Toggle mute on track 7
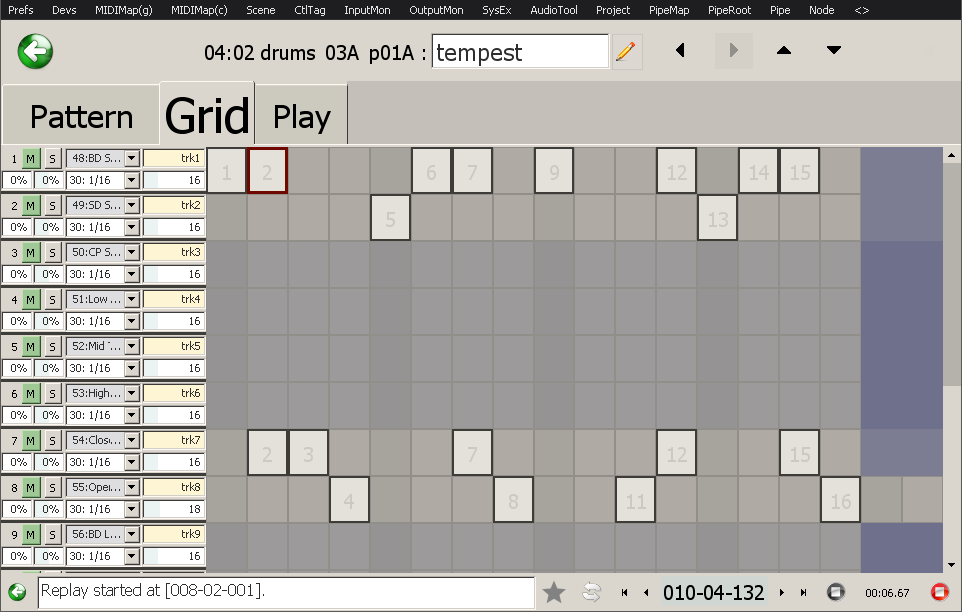Viewport: 962px width, 612px height. tap(31, 440)
